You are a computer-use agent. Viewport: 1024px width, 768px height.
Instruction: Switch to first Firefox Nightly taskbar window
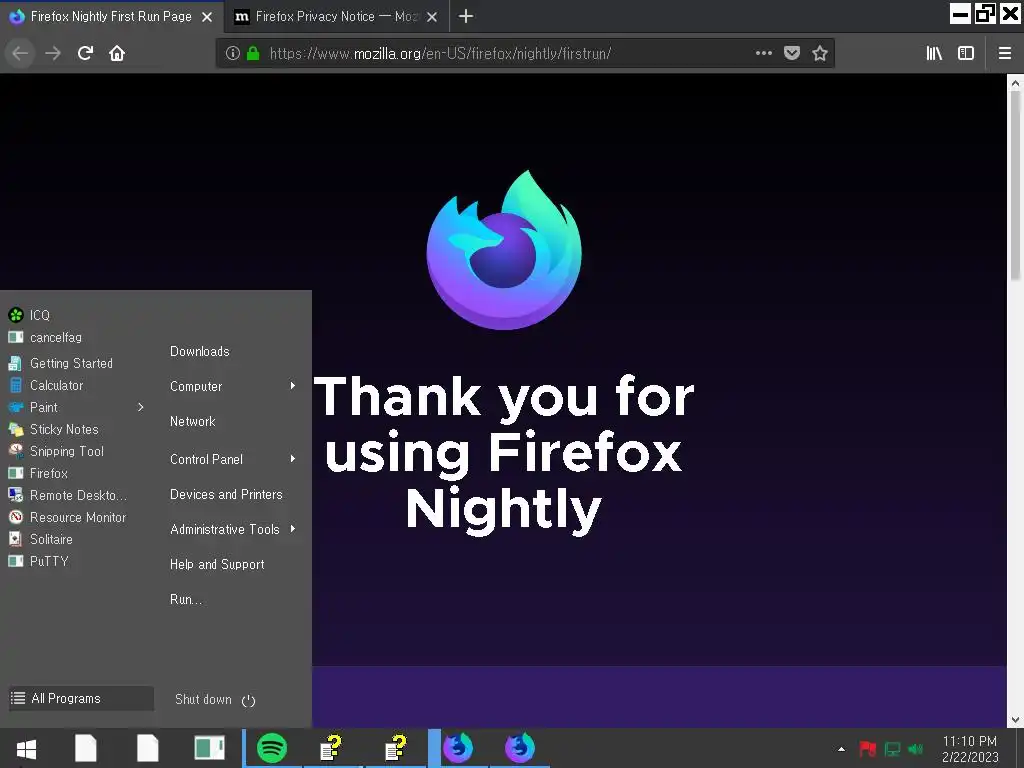click(x=458, y=748)
